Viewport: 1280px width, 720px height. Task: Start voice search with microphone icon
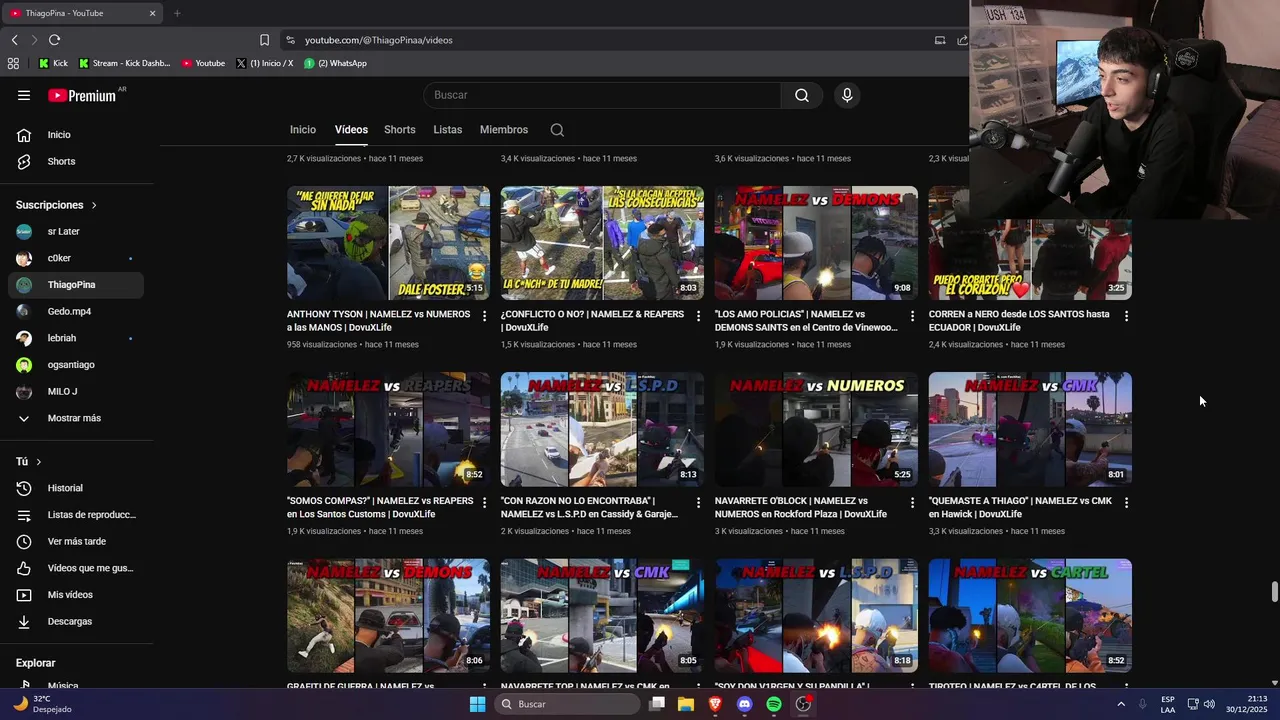tap(847, 95)
